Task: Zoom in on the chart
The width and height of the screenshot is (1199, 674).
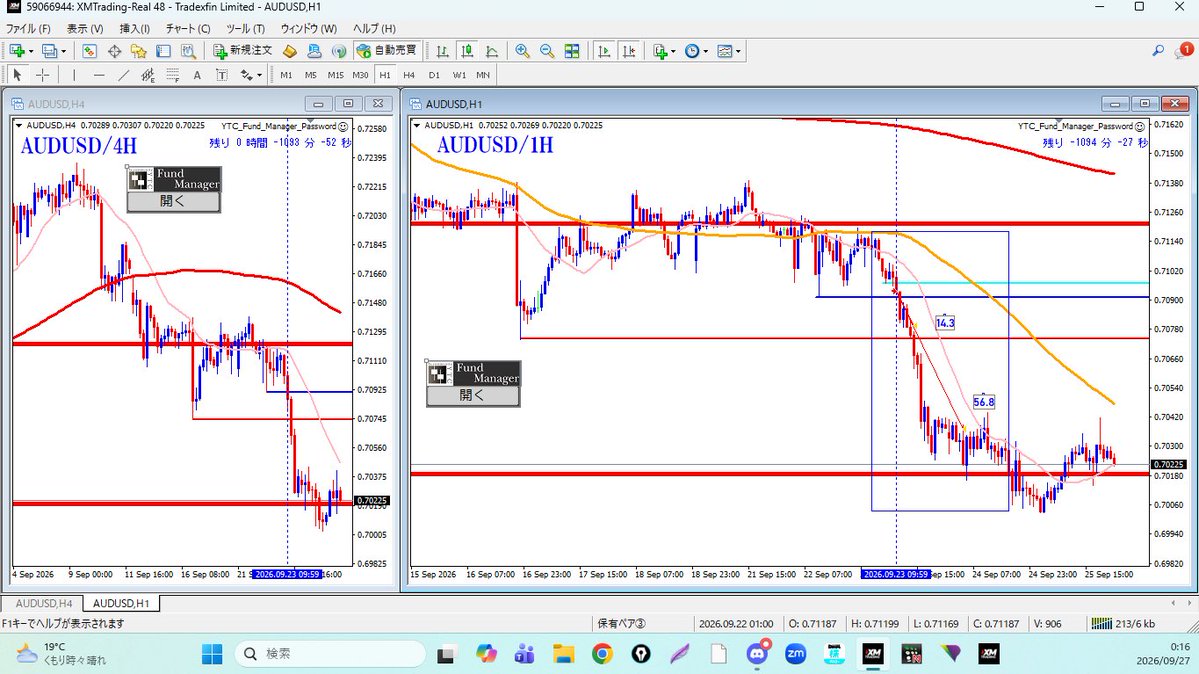Action: point(522,51)
